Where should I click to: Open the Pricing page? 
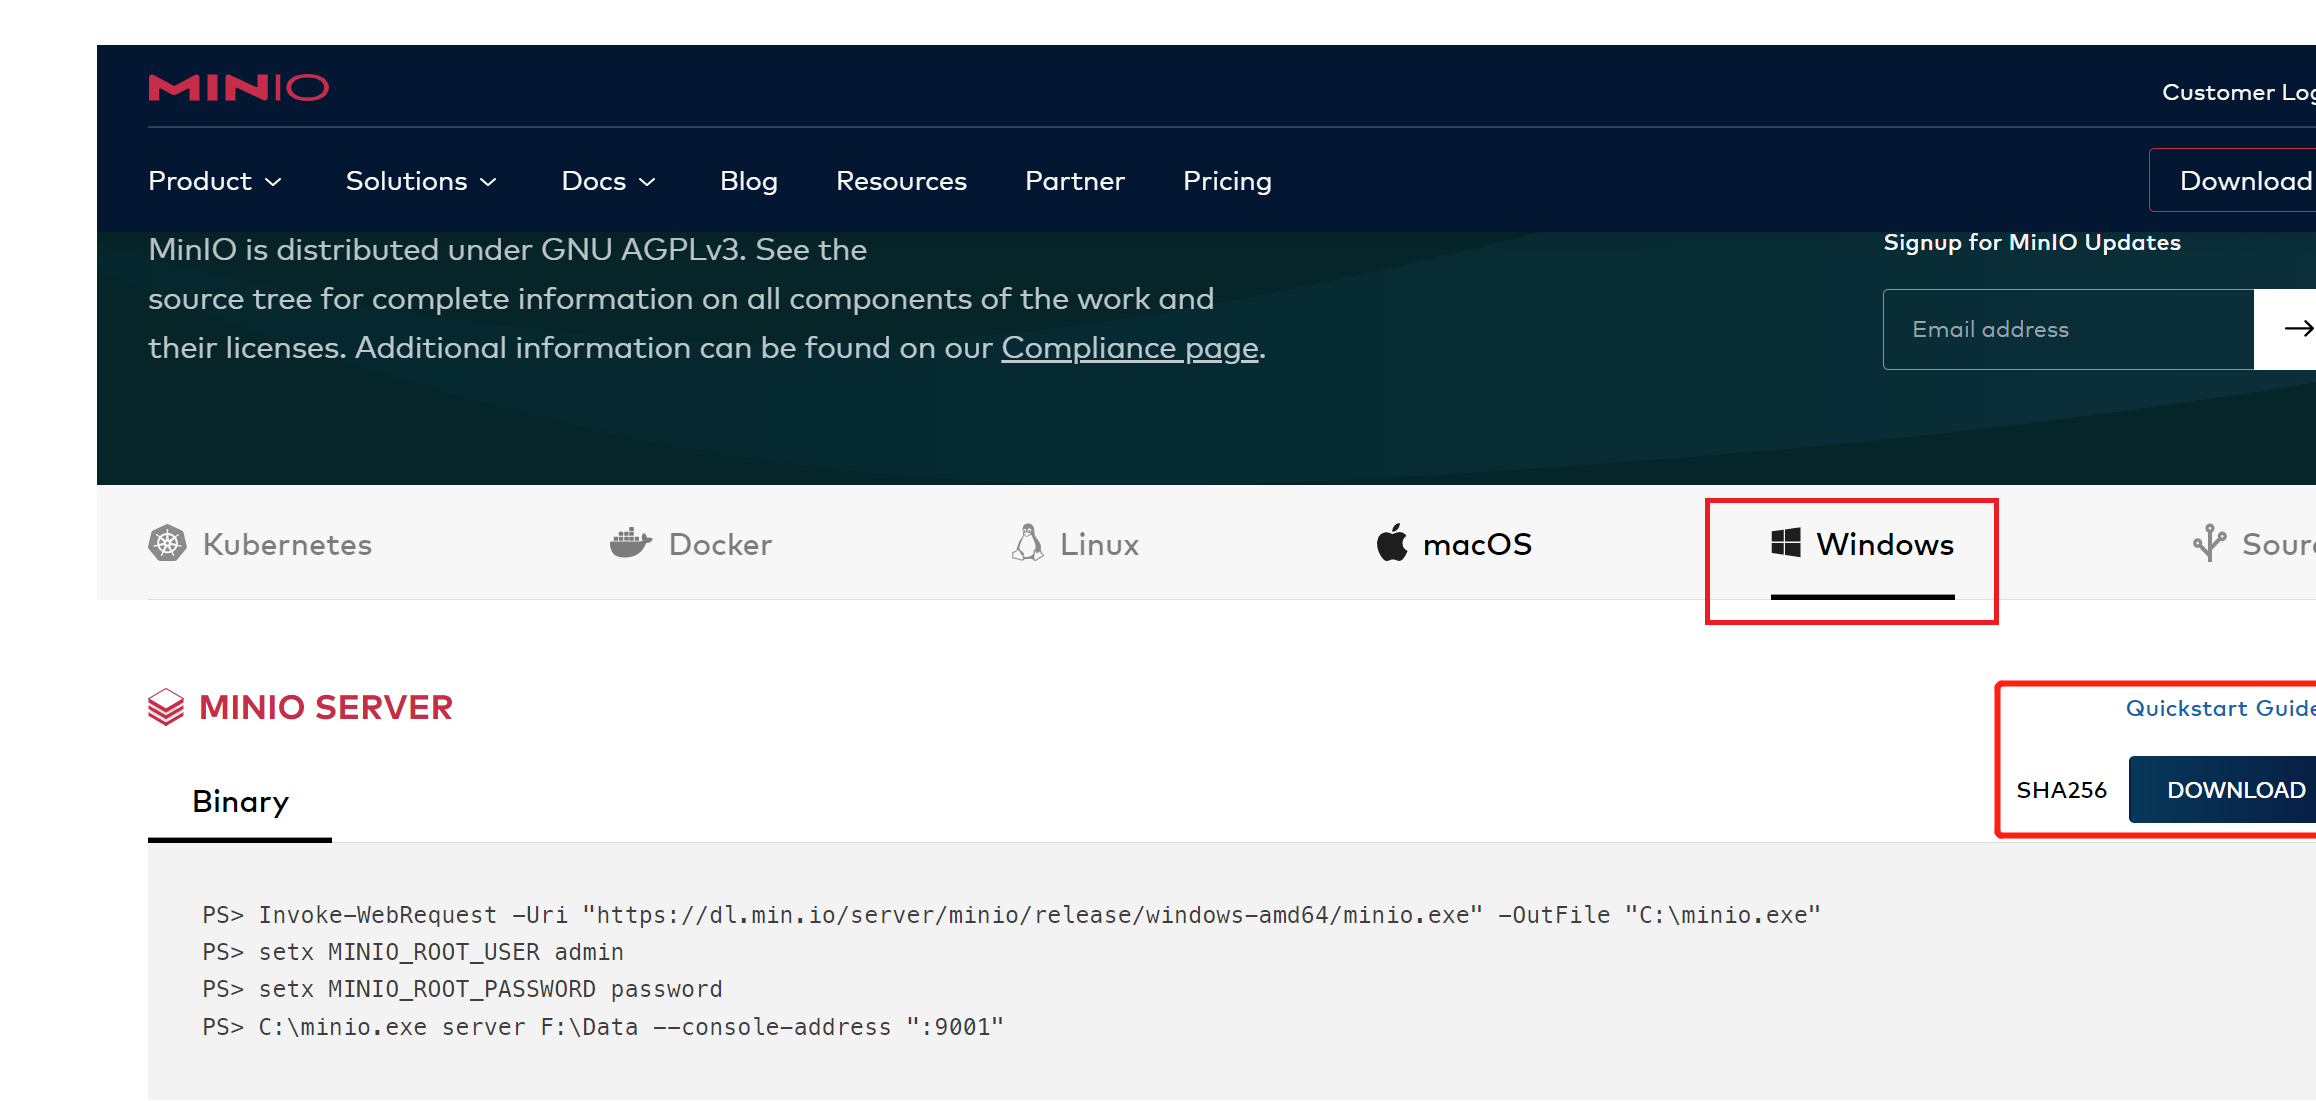1227,181
